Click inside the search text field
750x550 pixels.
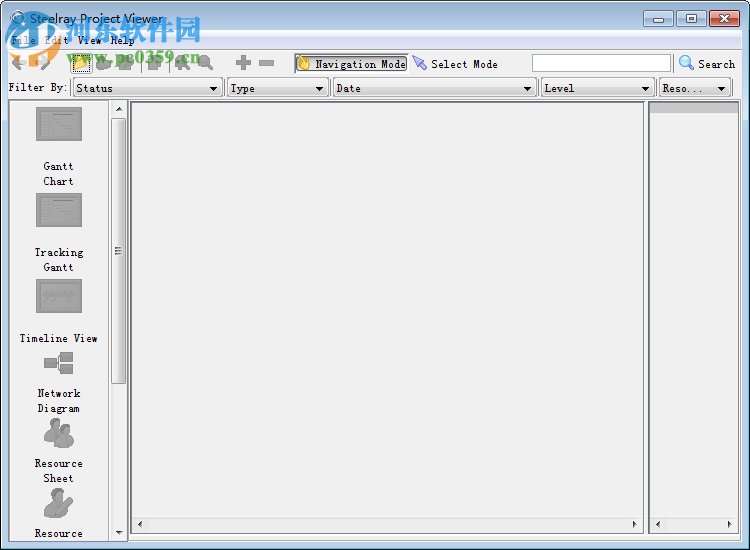pyautogui.click(x=601, y=63)
